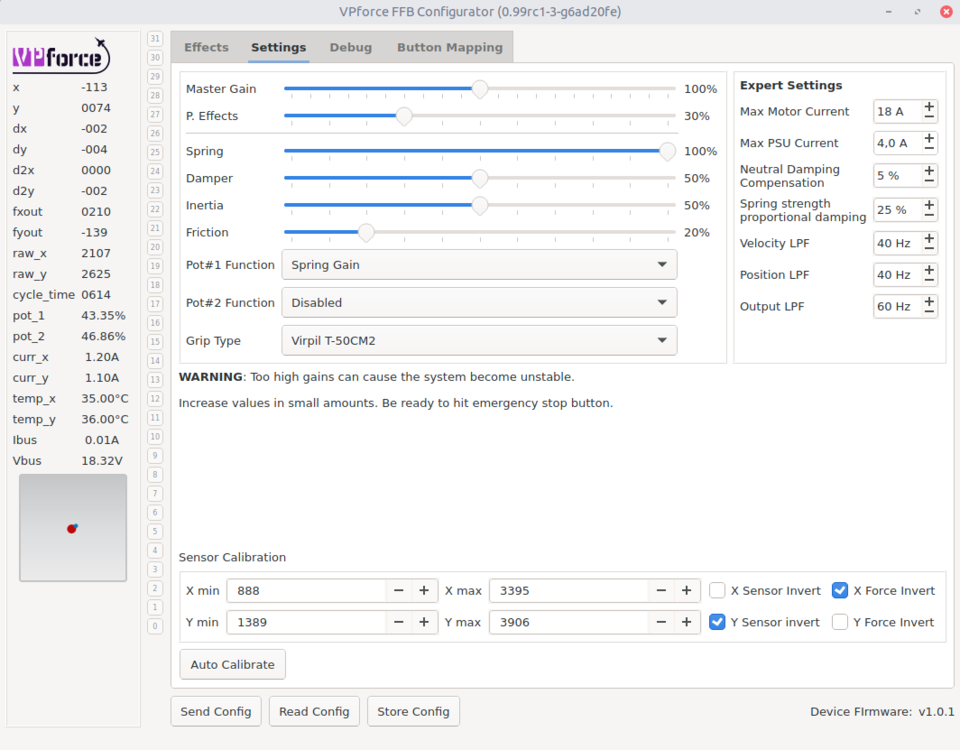The width and height of the screenshot is (960, 750).
Task: Expand the Pot#2 Function dropdown
Action: pyautogui.click(x=479, y=303)
